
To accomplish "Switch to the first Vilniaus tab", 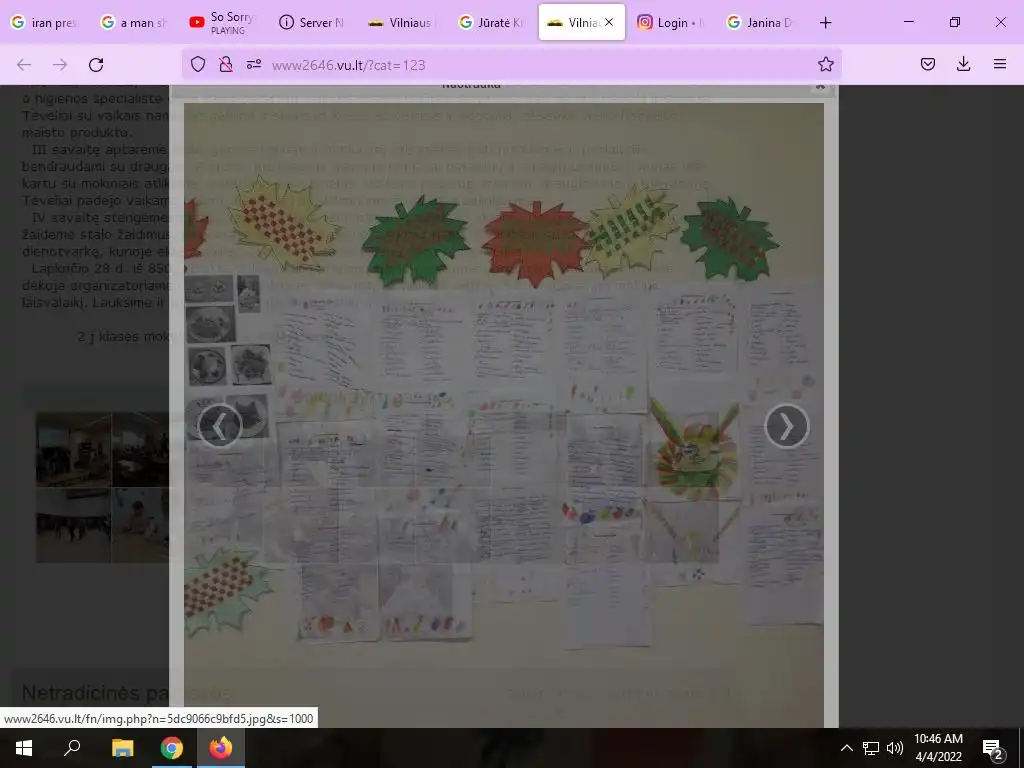I will tap(402, 23).
